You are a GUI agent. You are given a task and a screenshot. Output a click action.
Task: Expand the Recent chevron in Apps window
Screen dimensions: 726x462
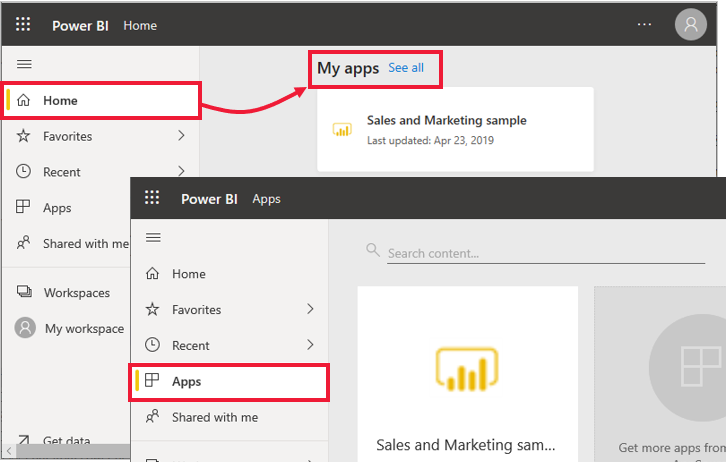(310, 344)
